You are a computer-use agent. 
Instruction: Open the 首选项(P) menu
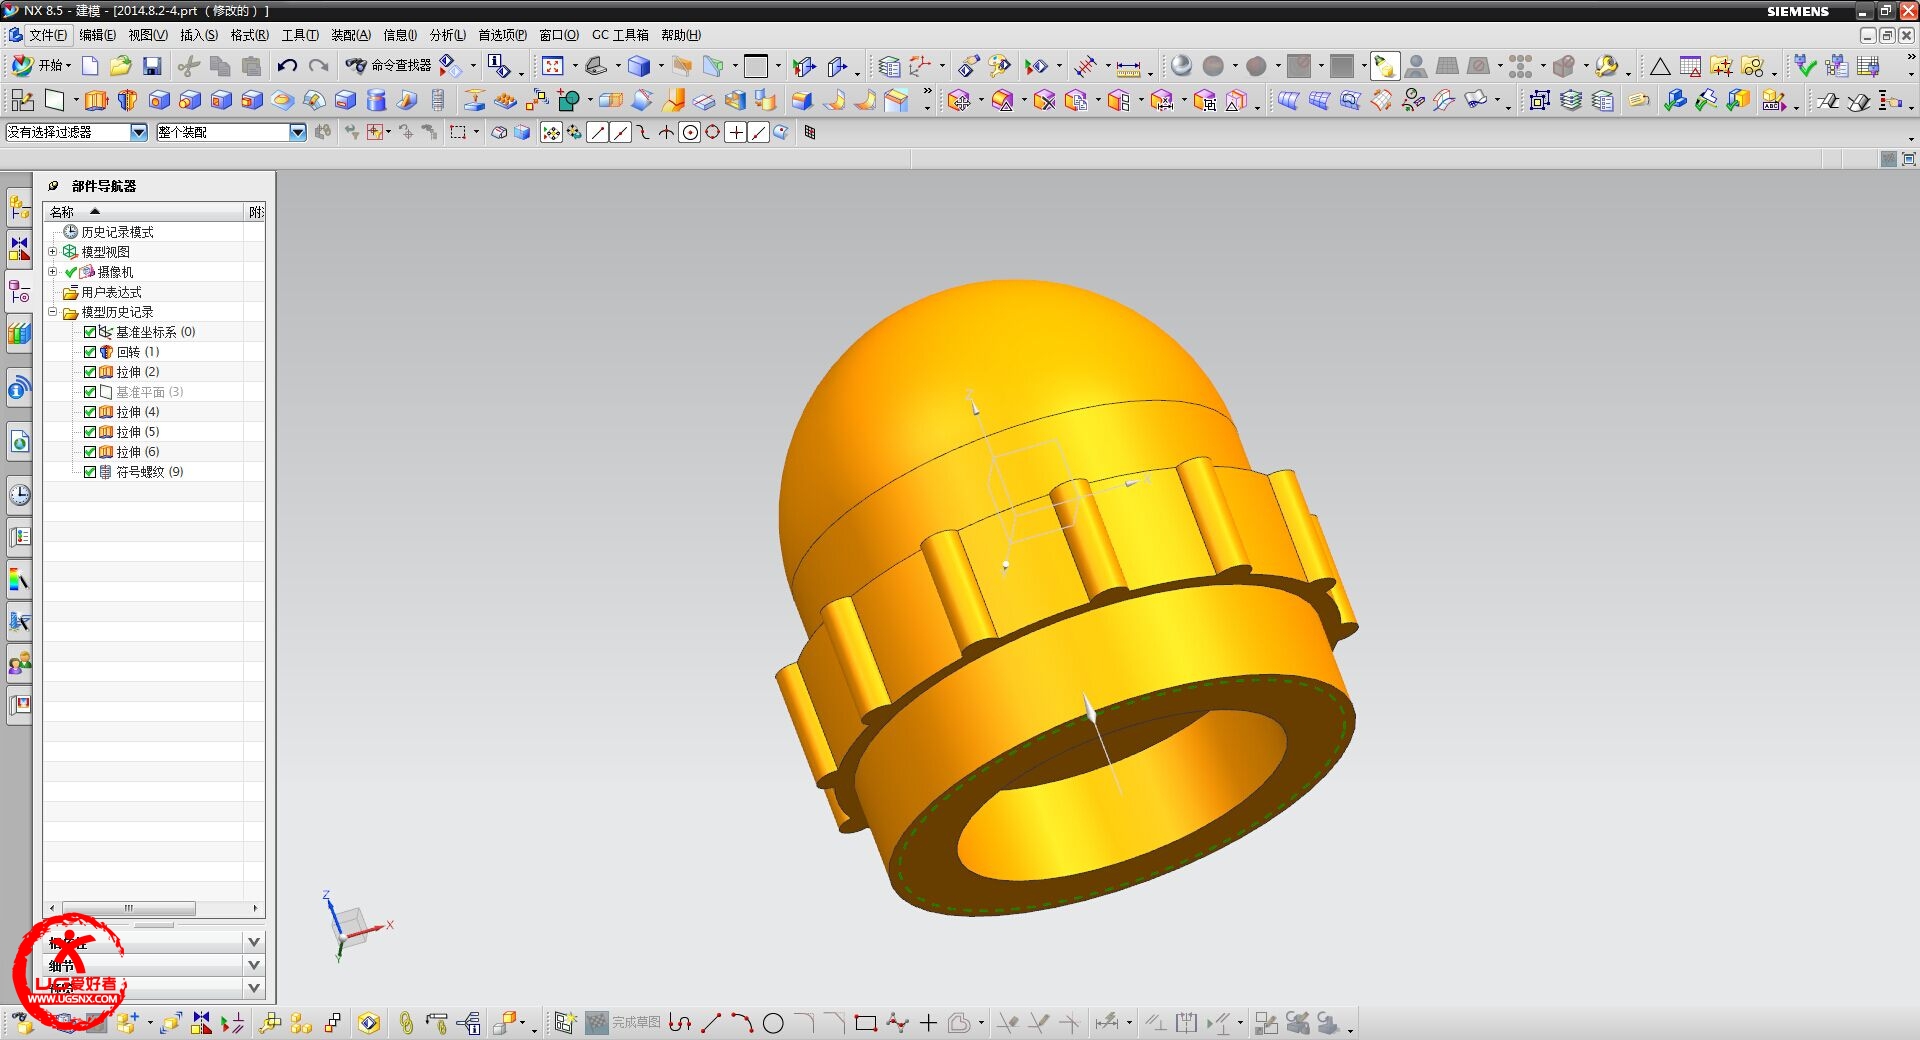(x=502, y=35)
